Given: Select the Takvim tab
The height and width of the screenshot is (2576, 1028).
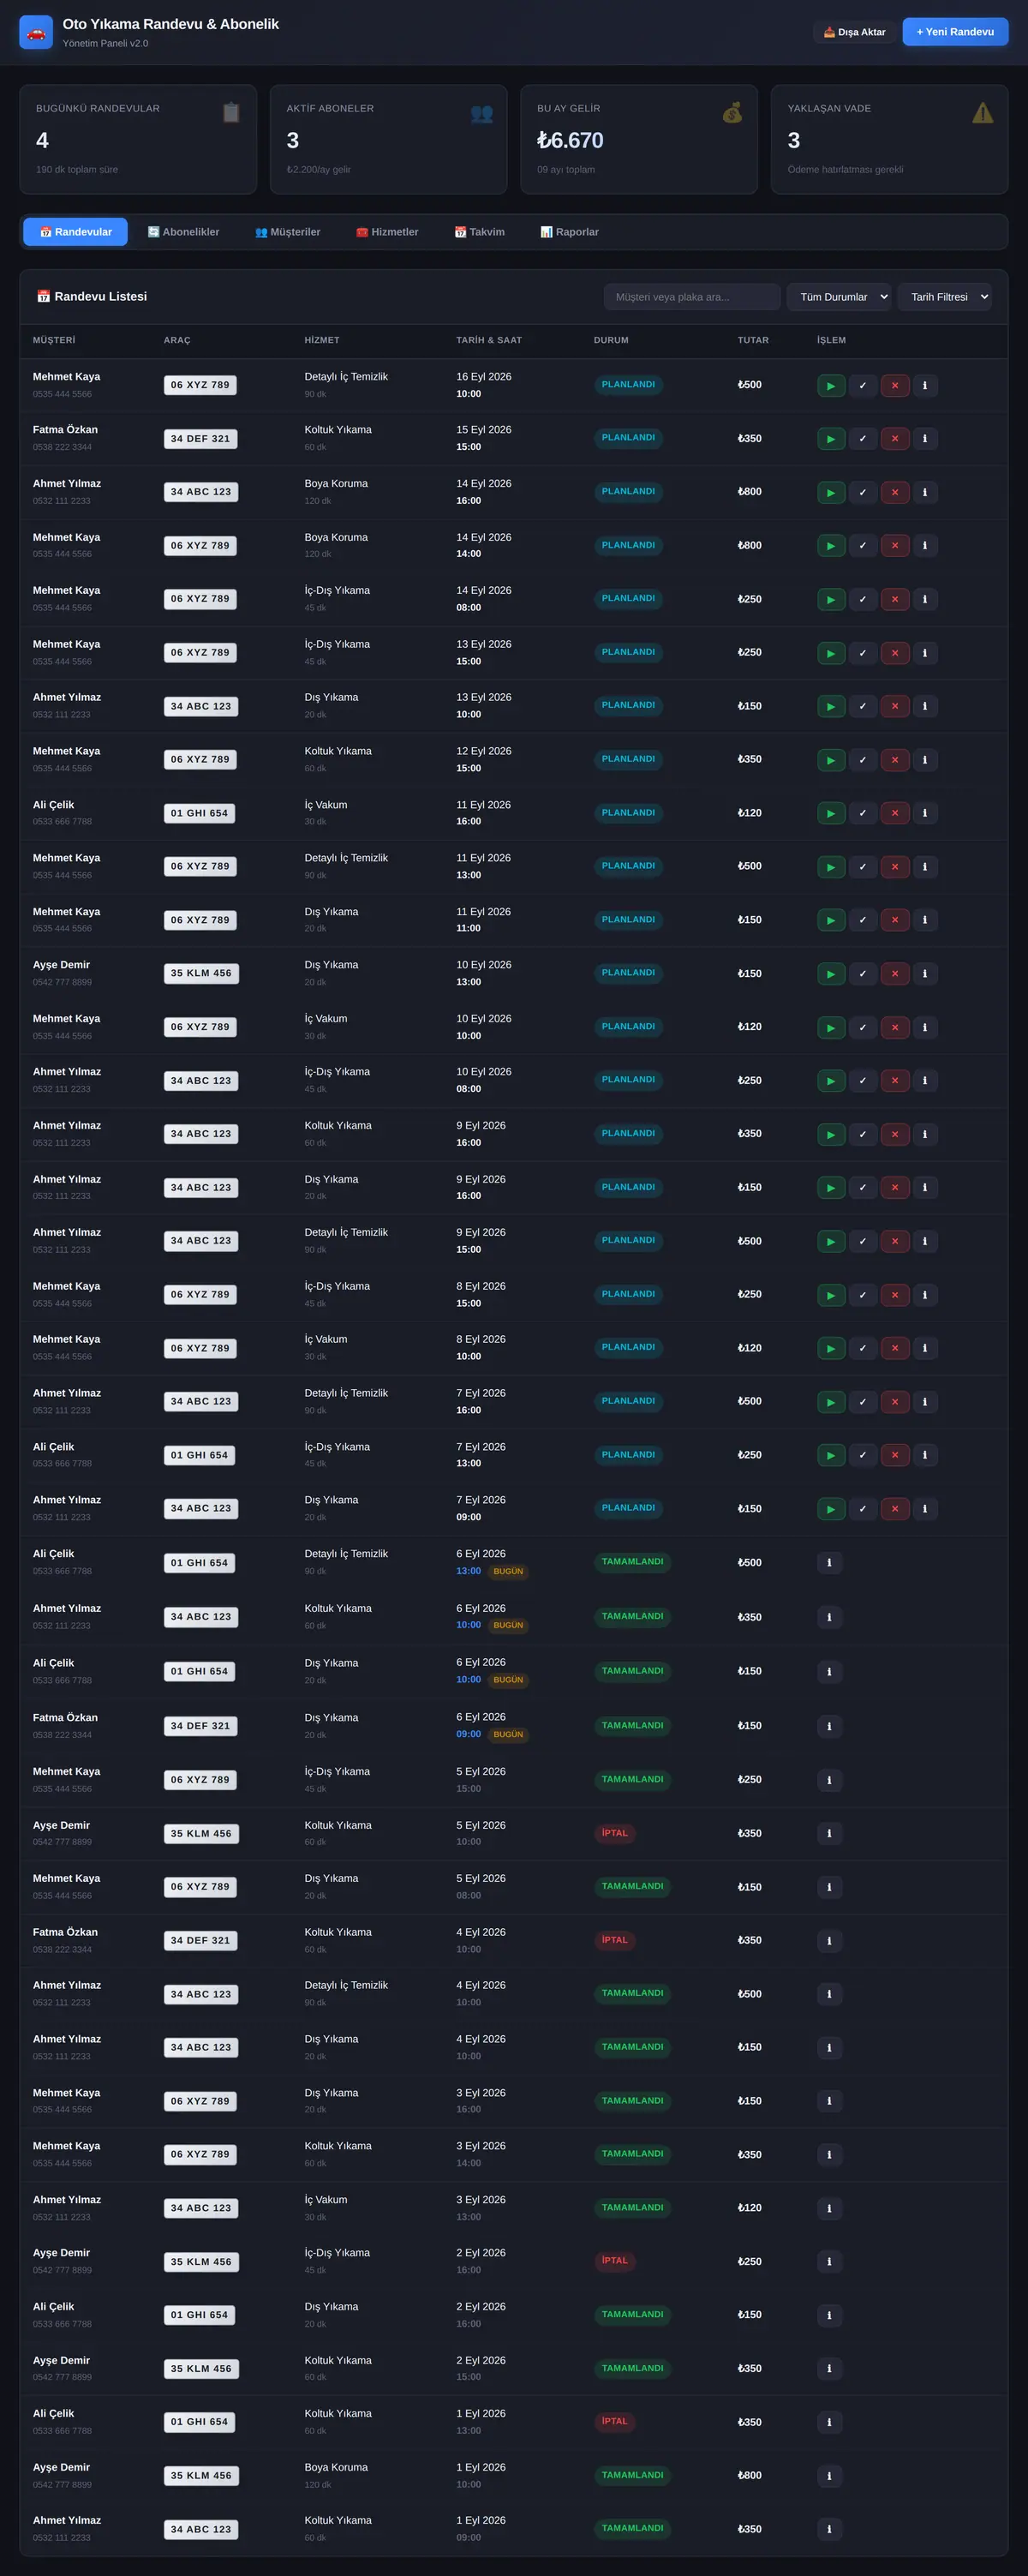Looking at the screenshot, I should coord(480,232).
